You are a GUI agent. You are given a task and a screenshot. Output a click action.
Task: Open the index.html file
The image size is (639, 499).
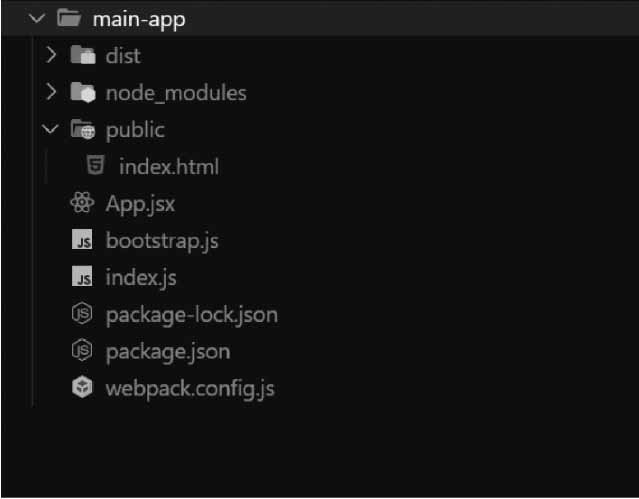point(168,166)
